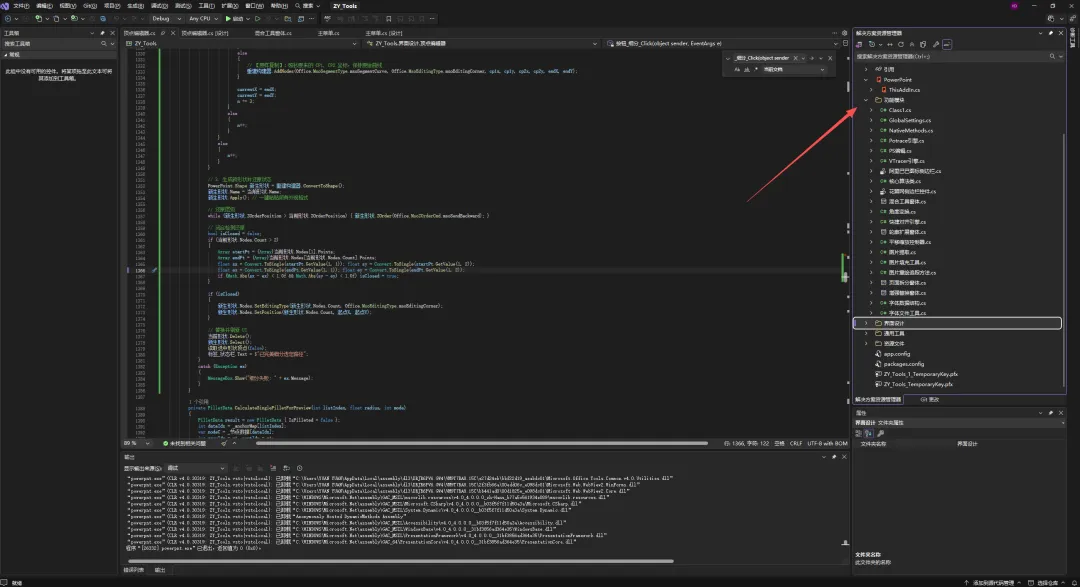Pin the Toolbox panel
Viewport: 1080px width, 587px height.
click(103, 33)
